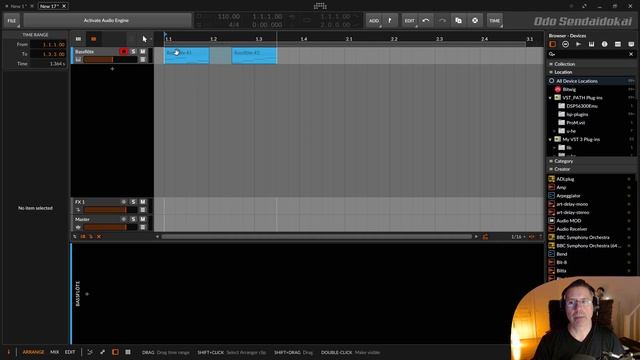Expand the Collection section
Viewport: 640px width, 360px height.
point(591,64)
